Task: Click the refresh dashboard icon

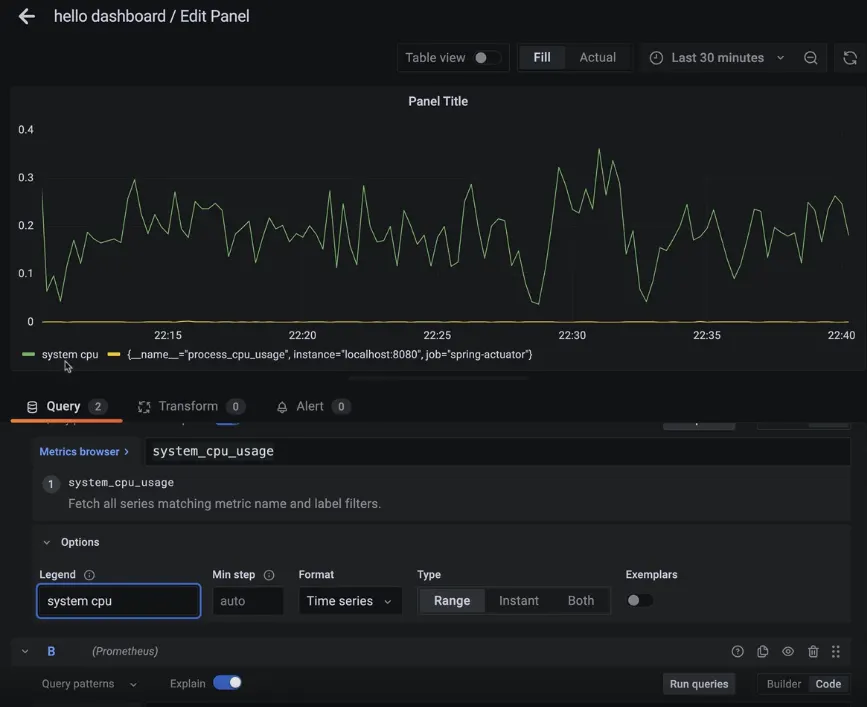Action: tap(849, 58)
